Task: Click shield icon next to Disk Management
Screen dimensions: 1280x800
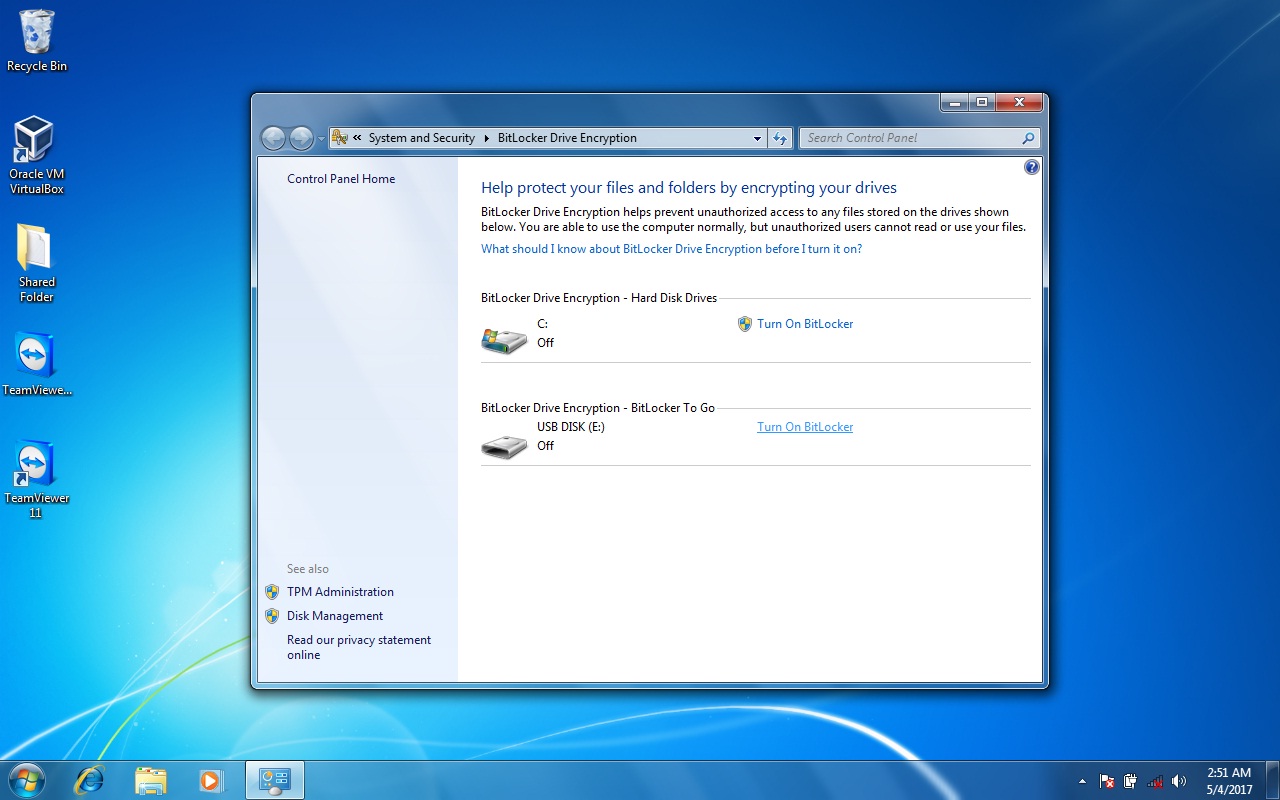Action: click(272, 616)
